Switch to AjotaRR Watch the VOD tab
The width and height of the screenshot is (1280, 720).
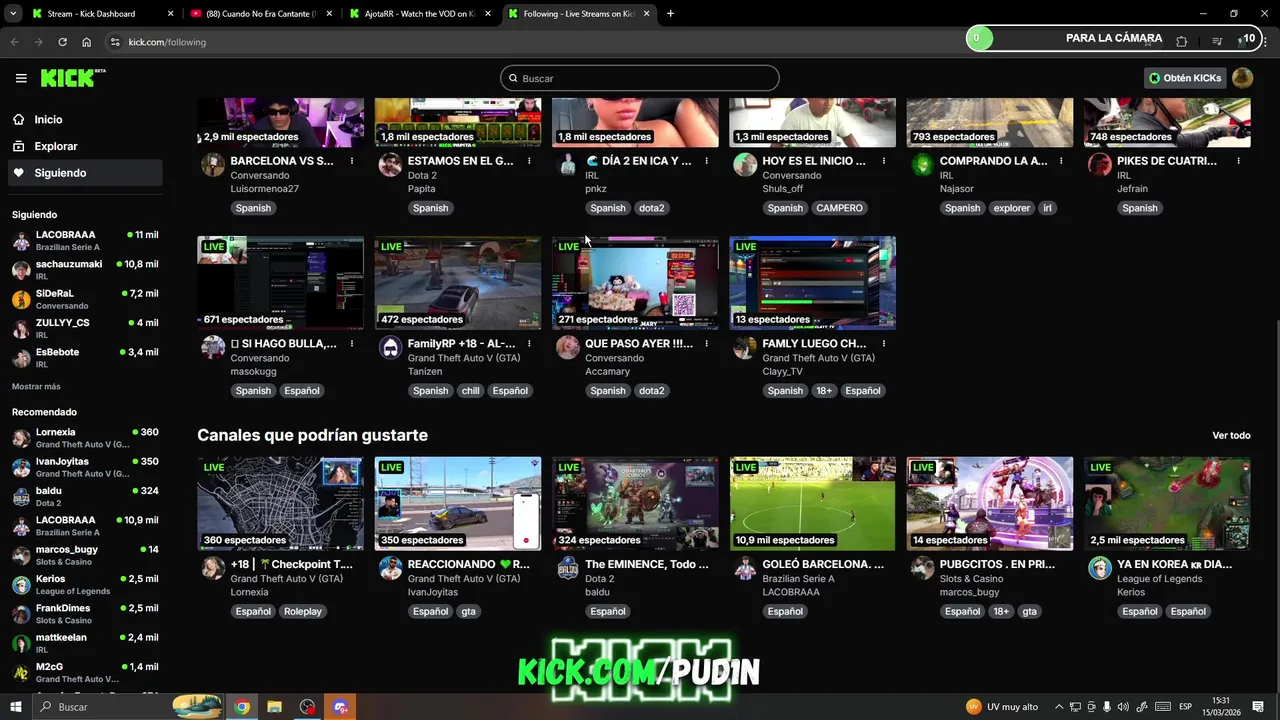418,14
